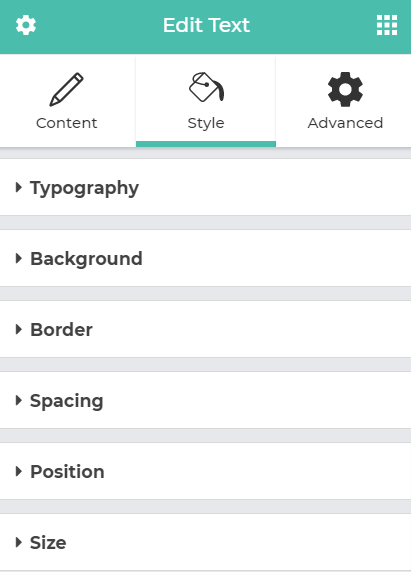This screenshot has height=572, width=411.
Task: Expand the Background section arrow
Action: point(19,258)
